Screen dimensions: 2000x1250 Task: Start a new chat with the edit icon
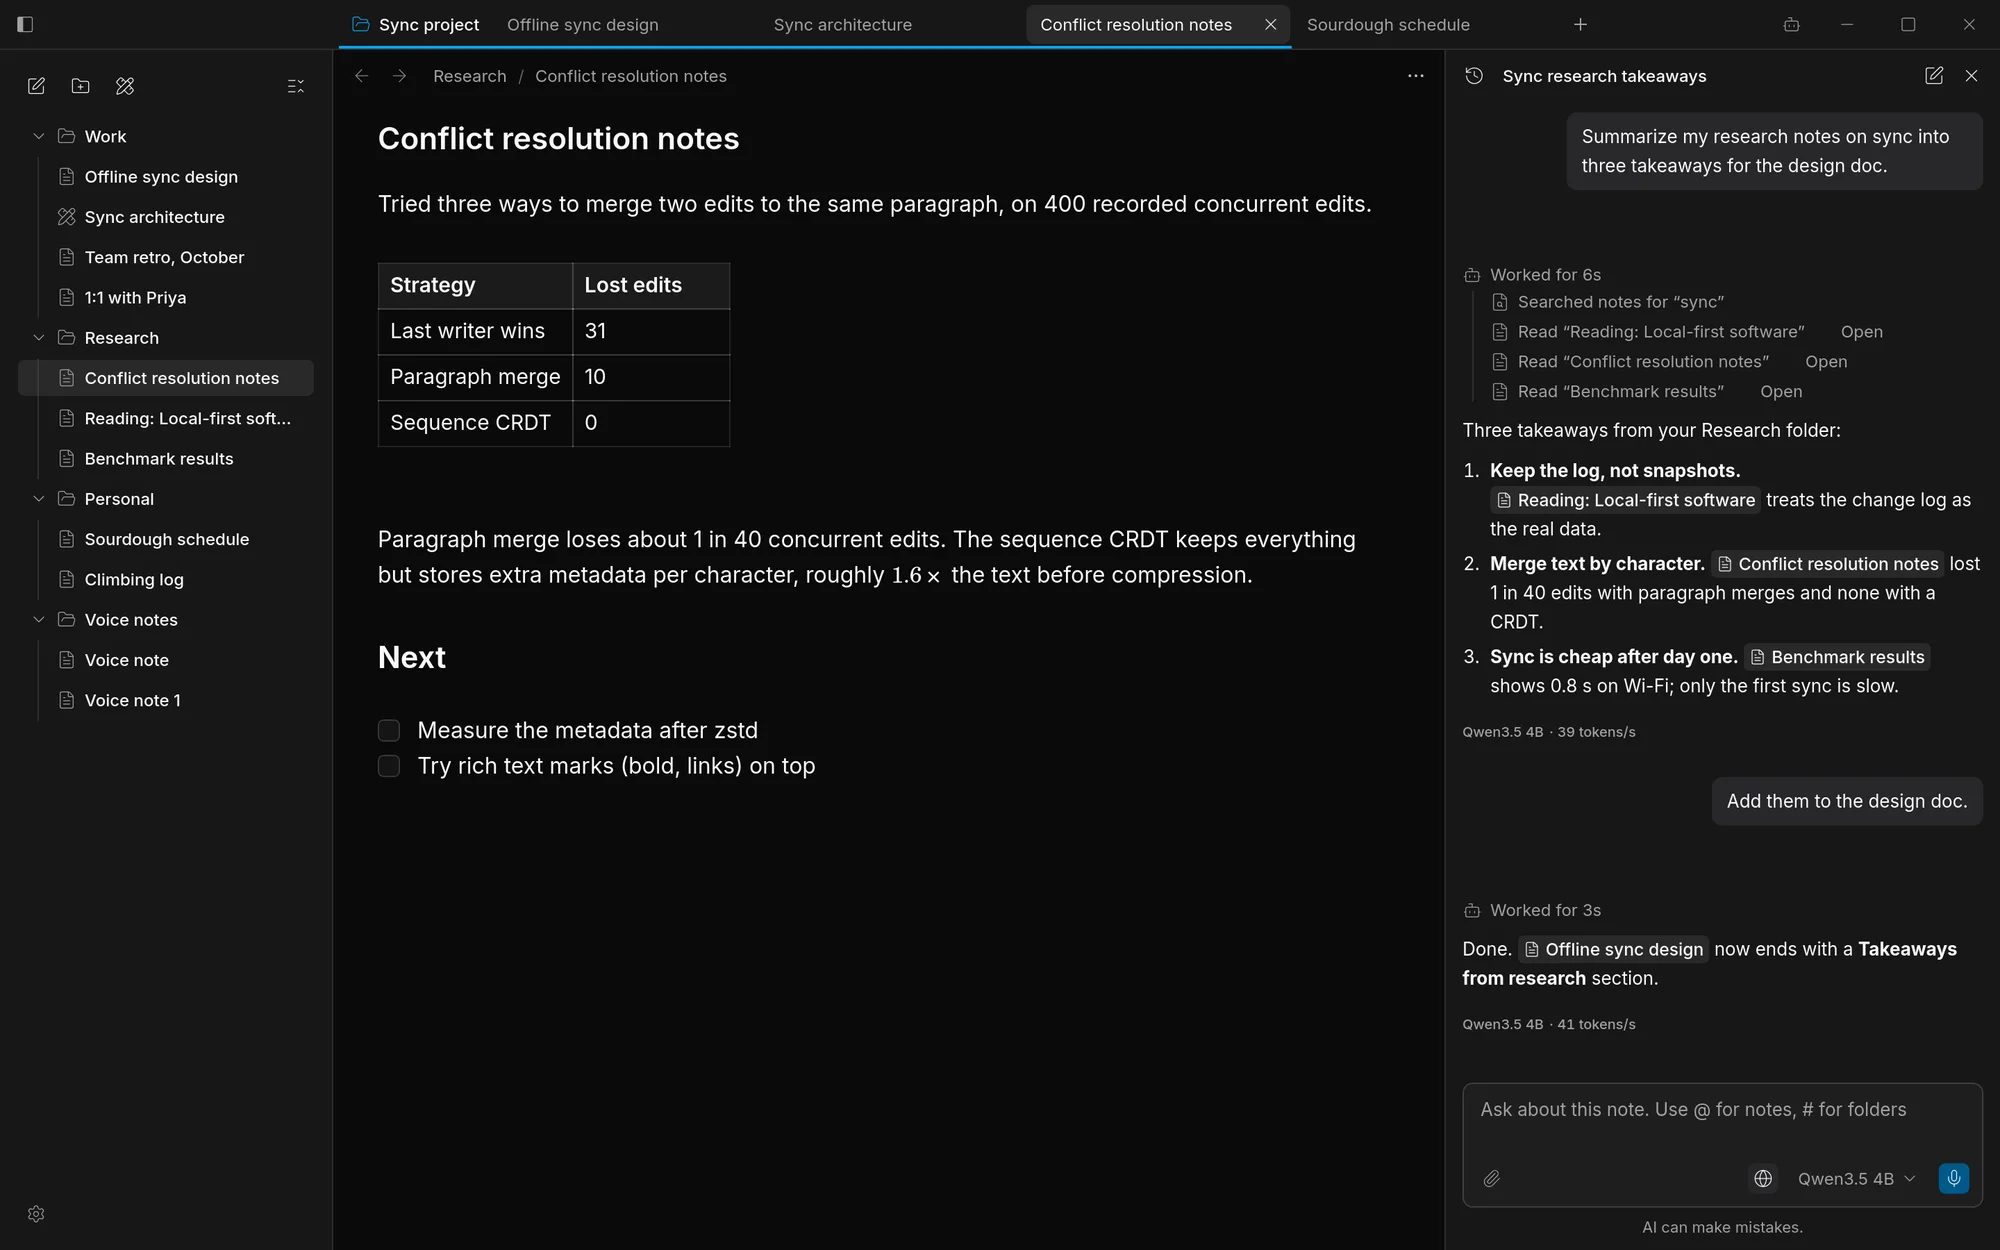pos(1934,76)
